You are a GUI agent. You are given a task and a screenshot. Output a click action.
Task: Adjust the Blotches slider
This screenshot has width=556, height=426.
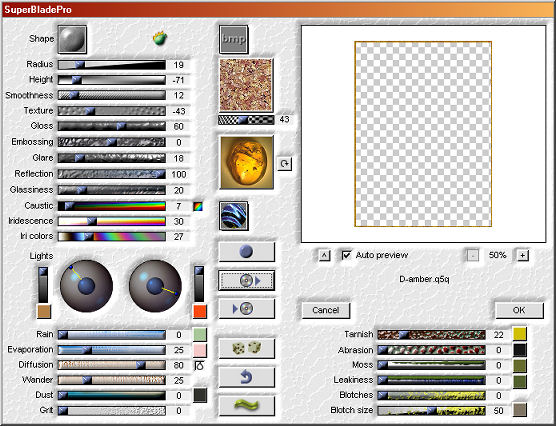(431, 395)
